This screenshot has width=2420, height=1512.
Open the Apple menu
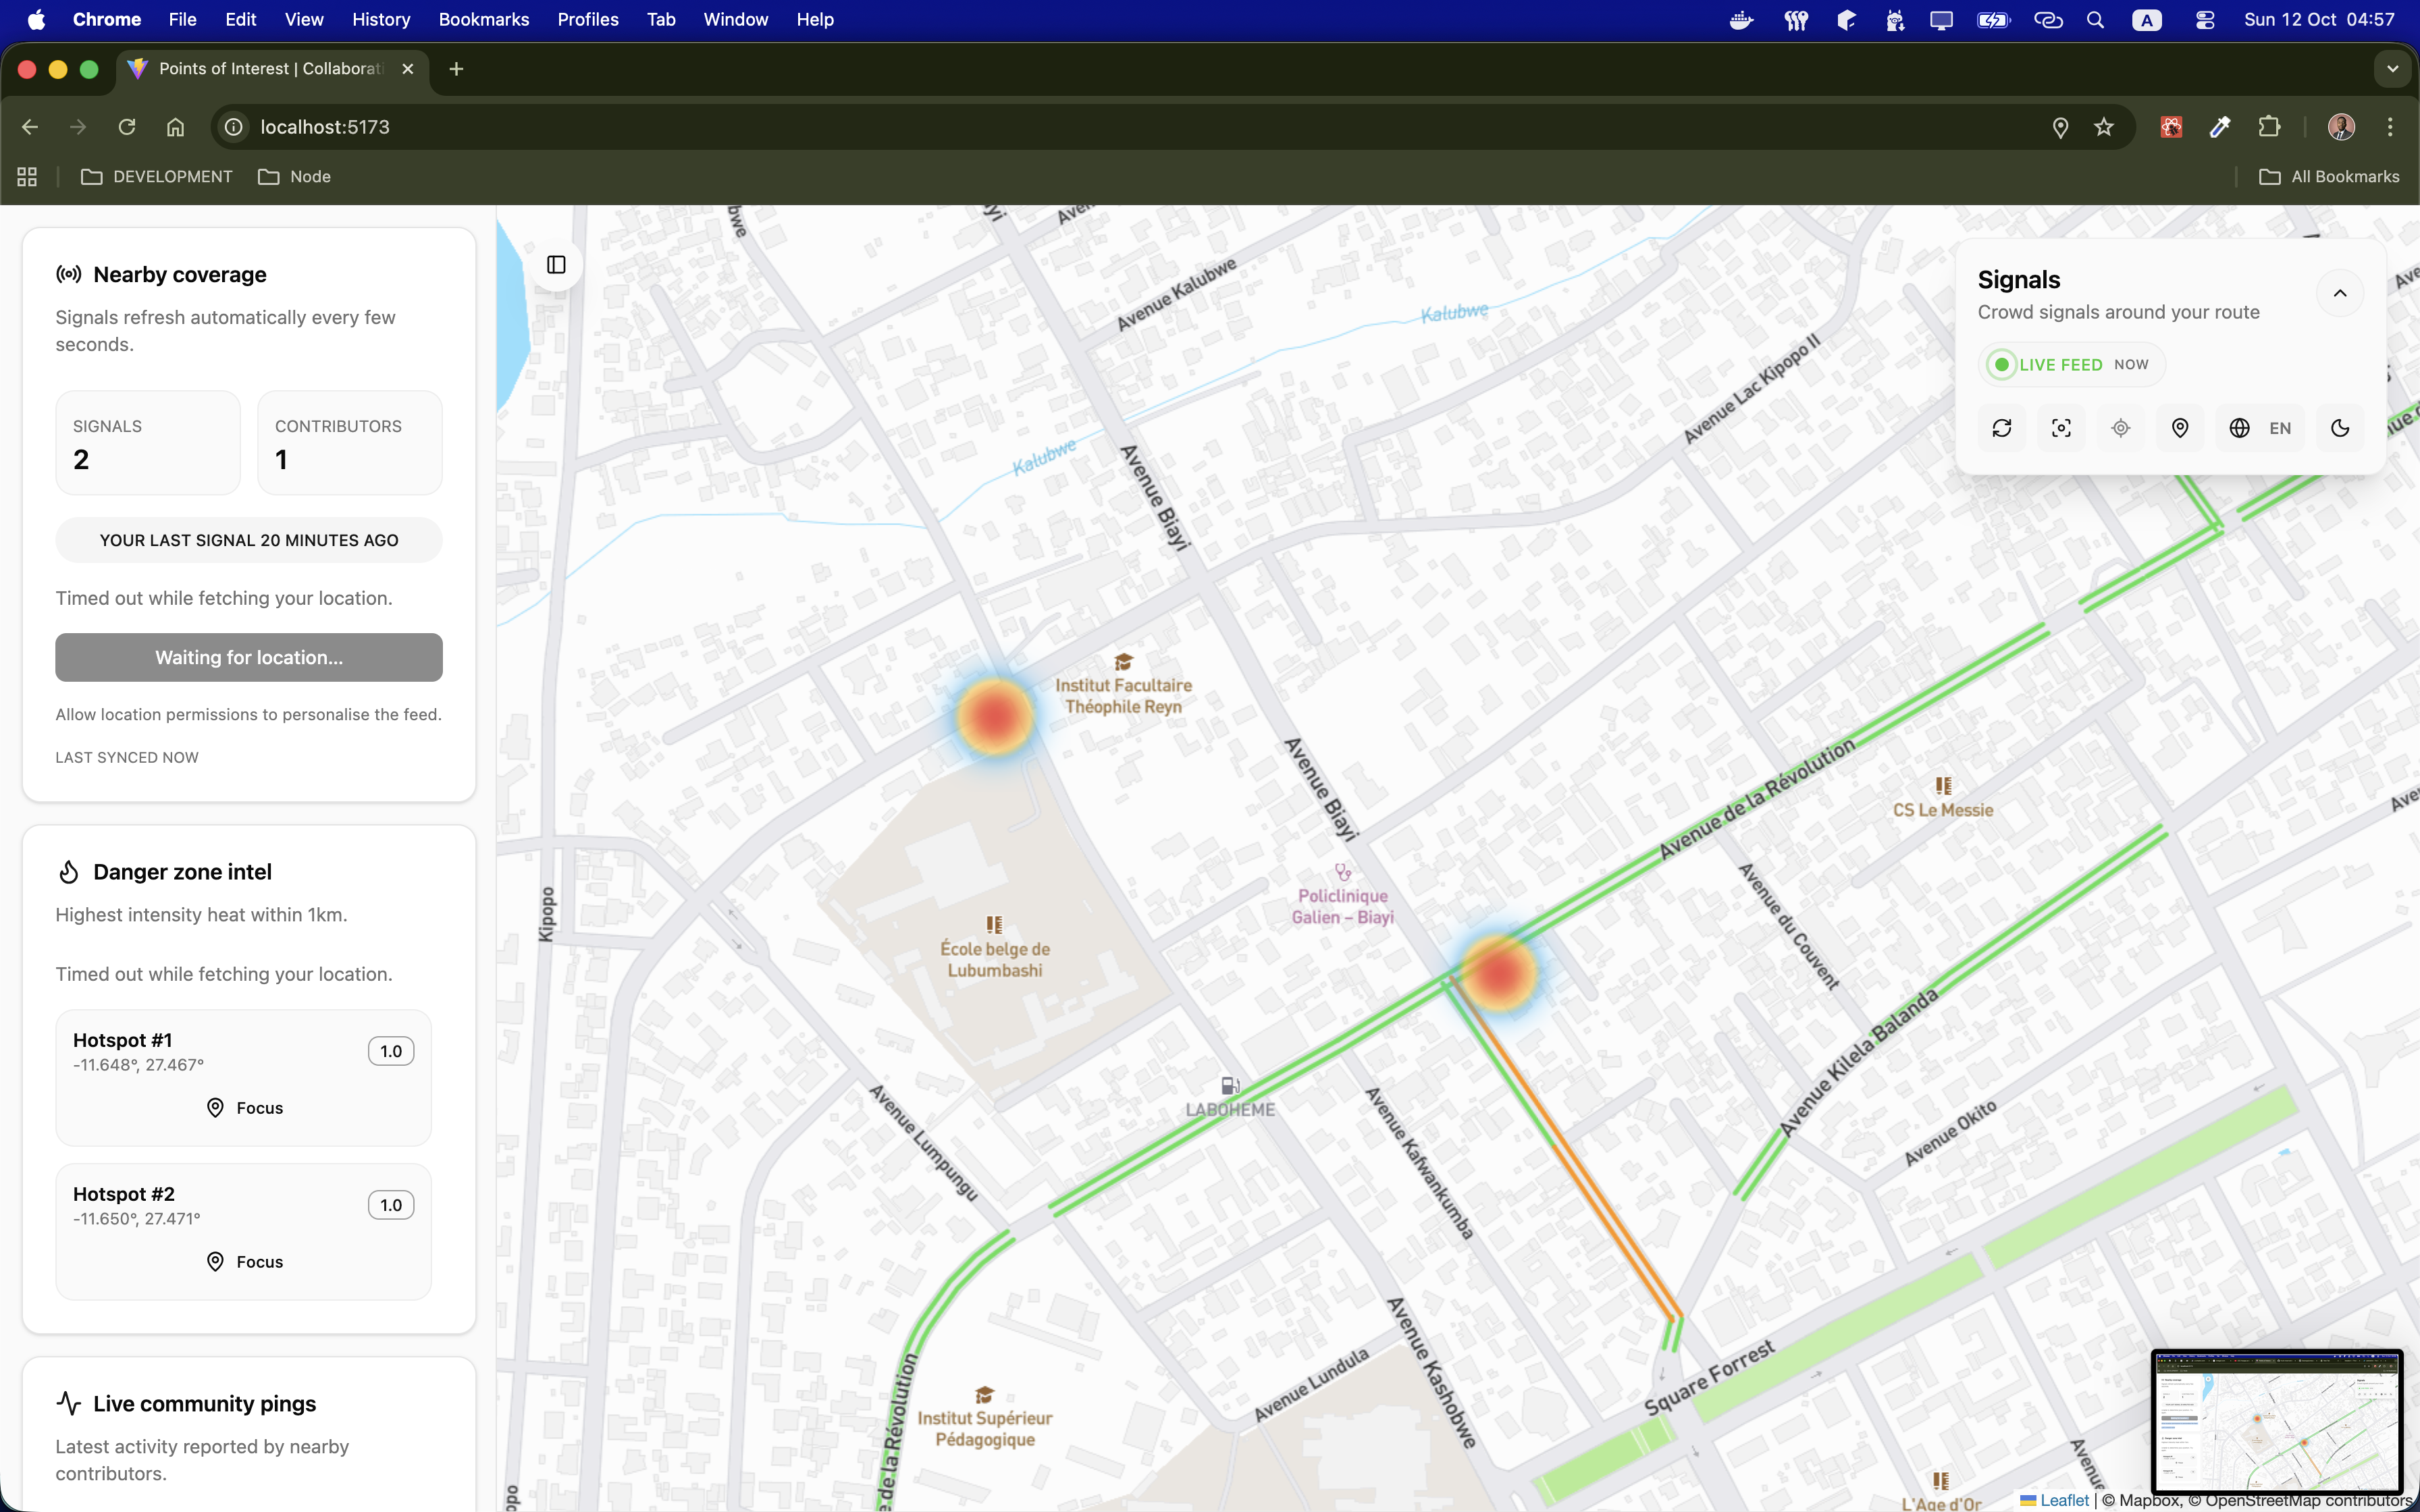(37, 19)
